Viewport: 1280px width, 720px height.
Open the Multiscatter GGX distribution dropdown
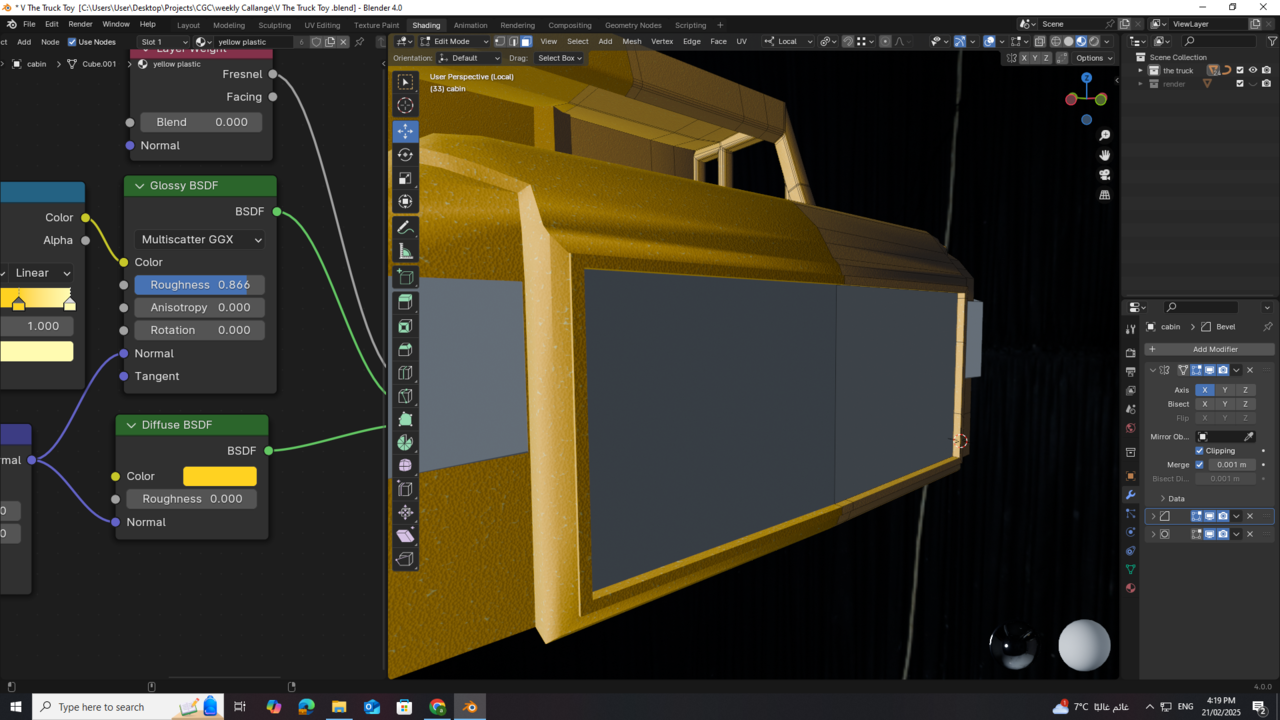(199, 239)
